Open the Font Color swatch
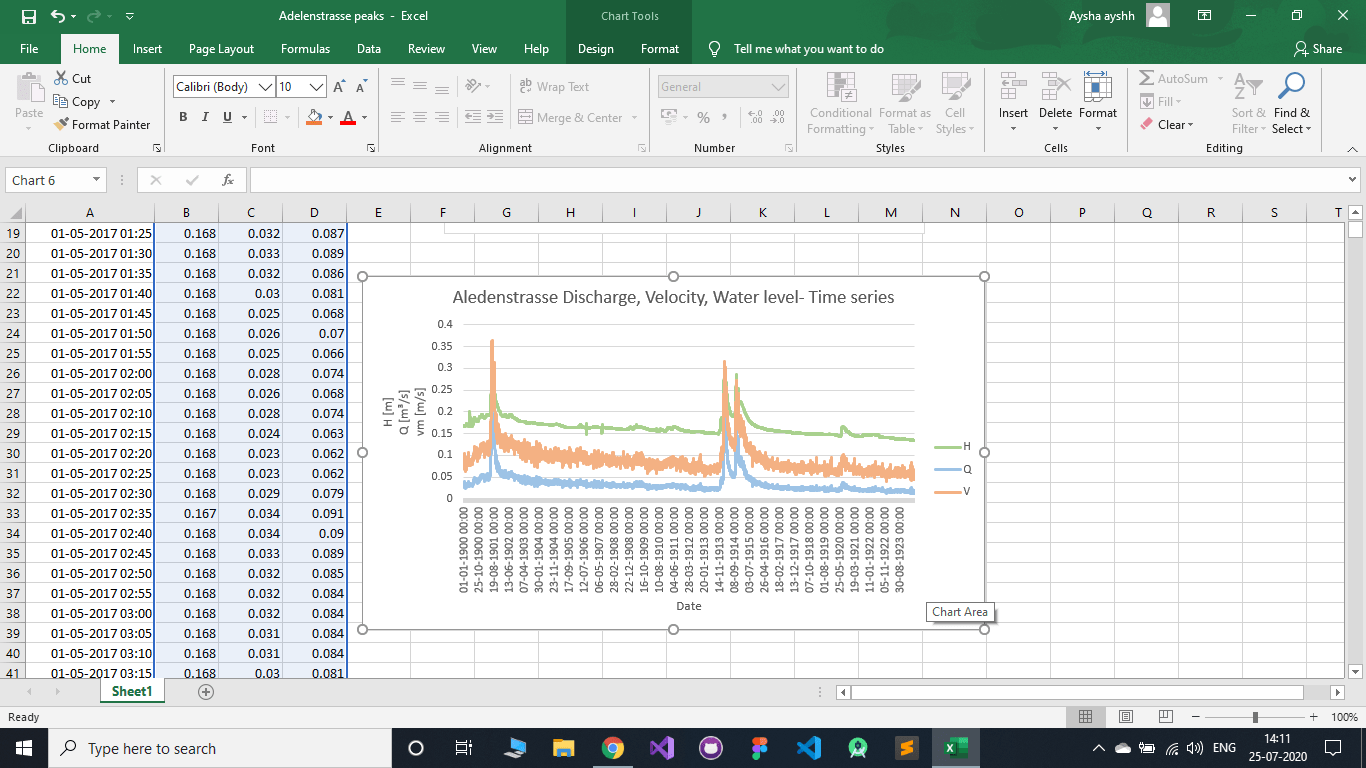Screen dimensions: 1366x768 tap(347, 117)
